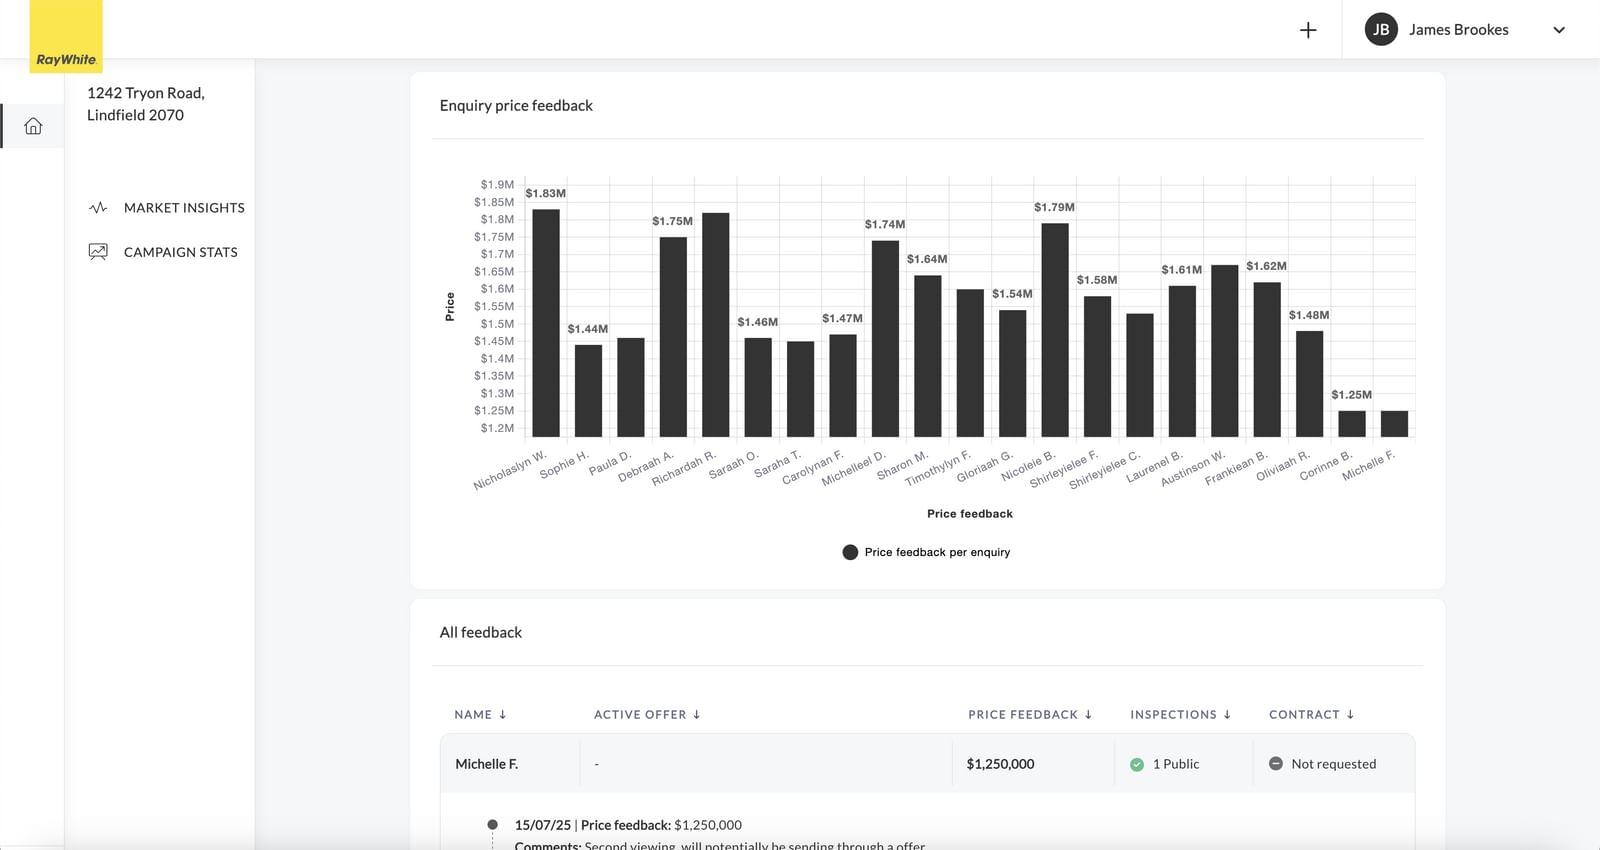This screenshot has width=1600, height=850.
Task: Open the Michelle F. feedback row
Action: 487,764
